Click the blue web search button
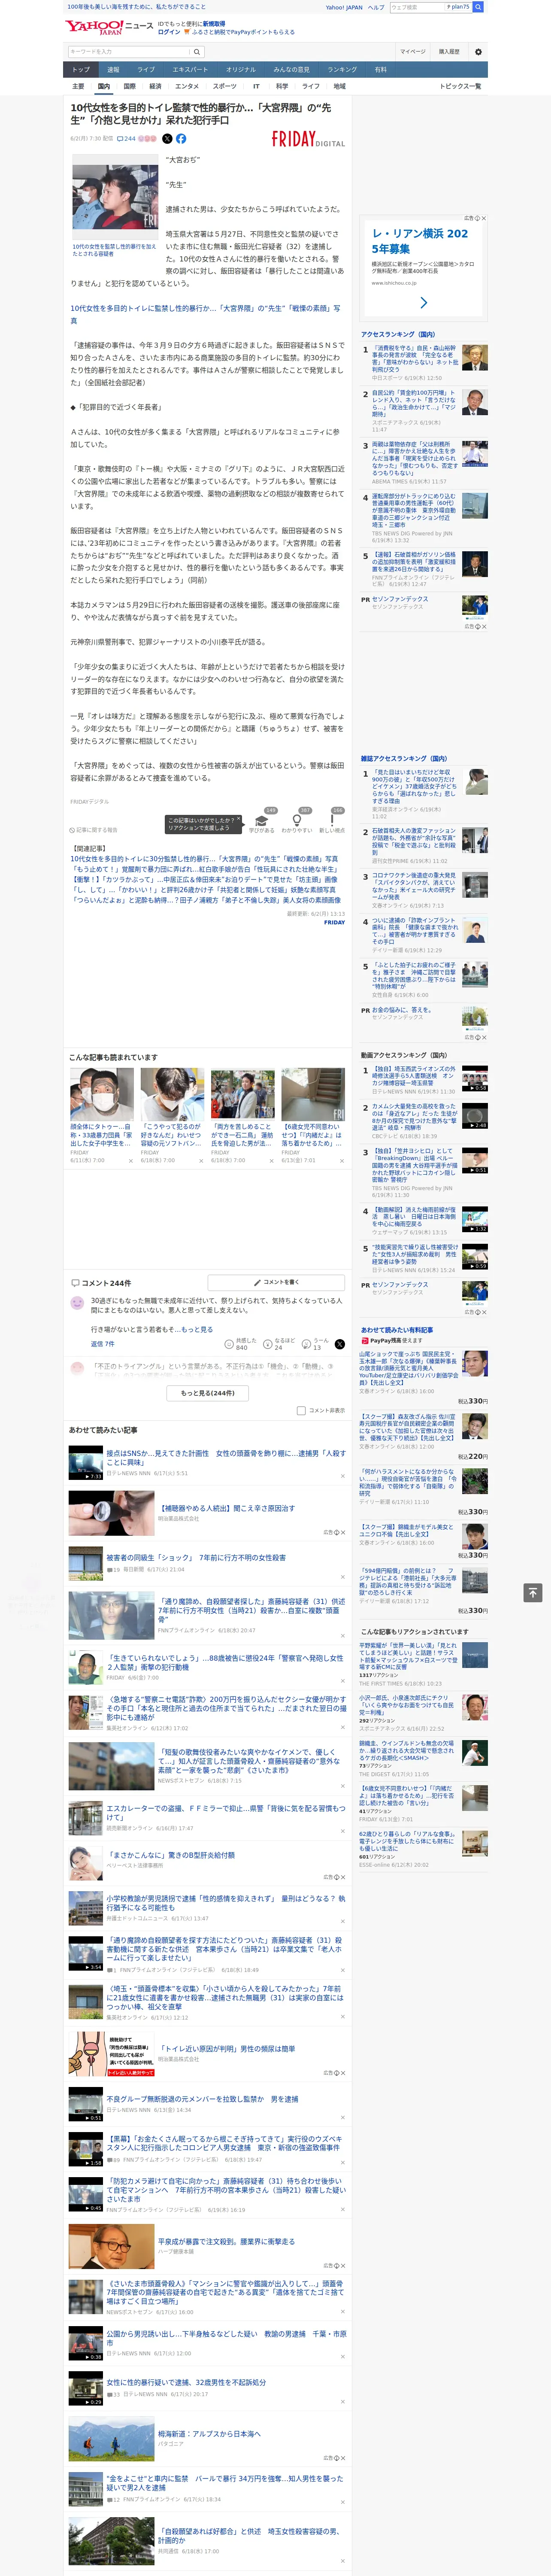The width and height of the screenshot is (551, 2576). click(478, 7)
